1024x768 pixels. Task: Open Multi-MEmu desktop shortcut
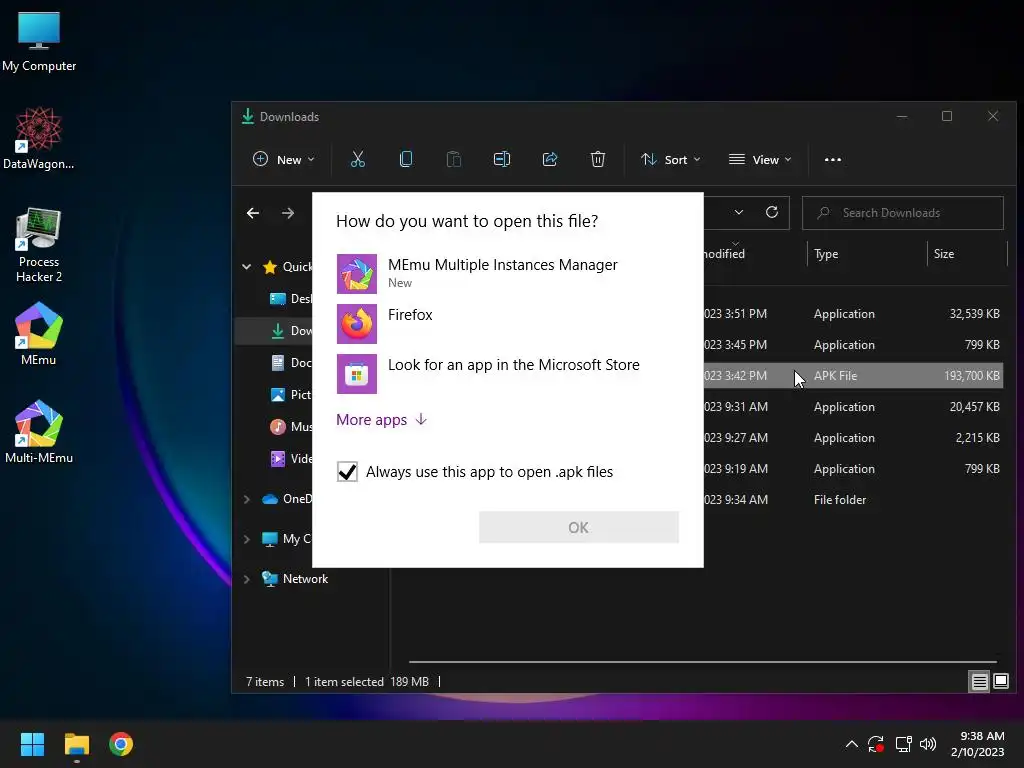(x=39, y=432)
